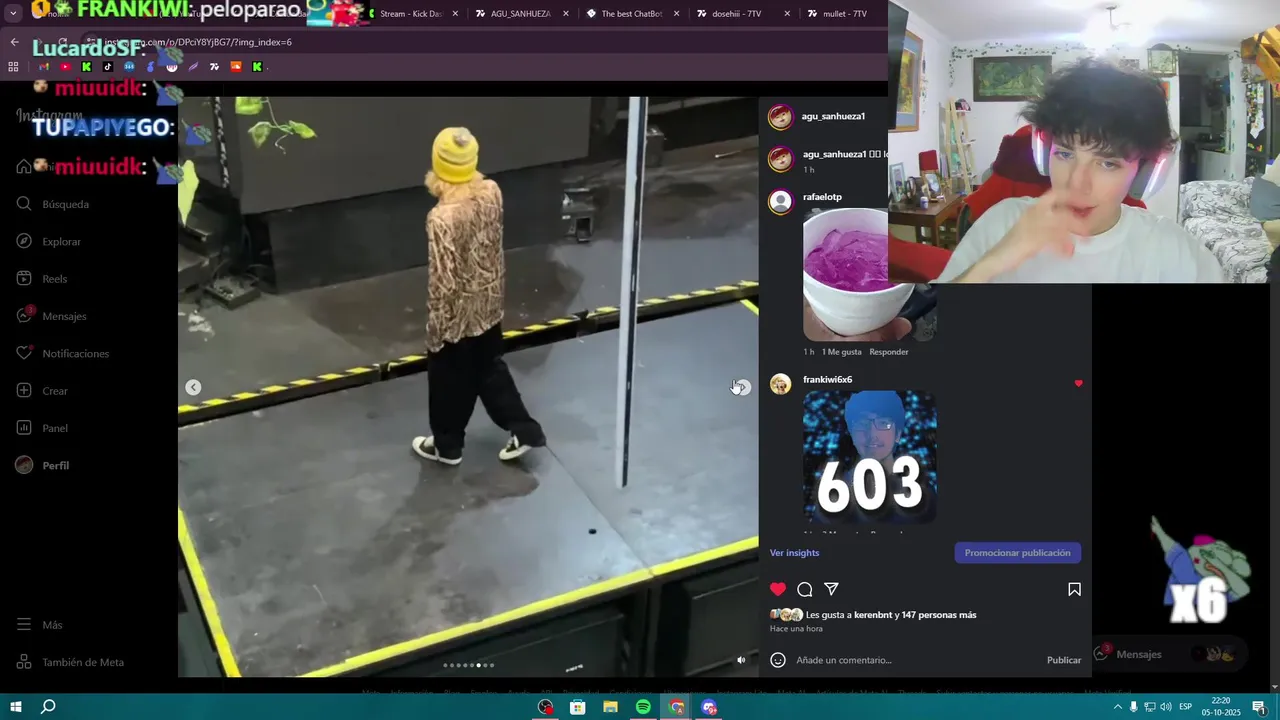Open the purple drink GIF in rafaelotp's comment
The height and width of the screenshot is (720, 1280).
pos(869,274)
